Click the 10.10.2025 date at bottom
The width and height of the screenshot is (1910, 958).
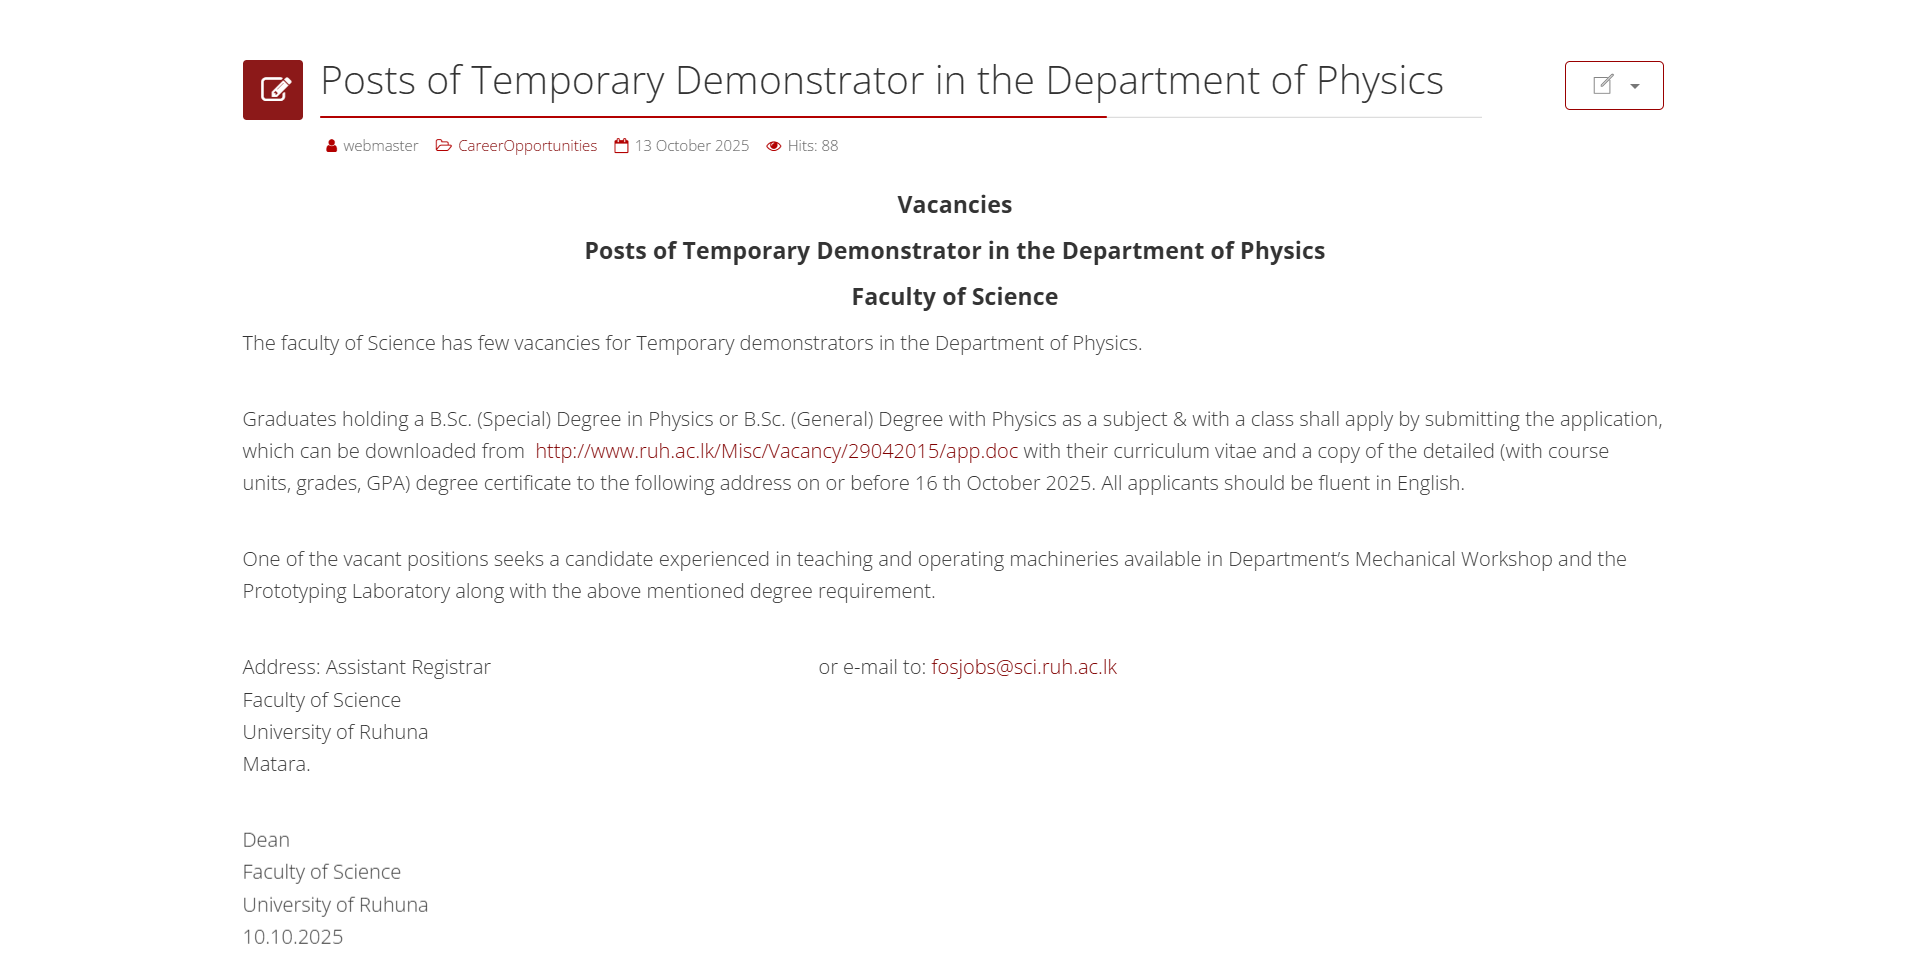tap(293, 937)
